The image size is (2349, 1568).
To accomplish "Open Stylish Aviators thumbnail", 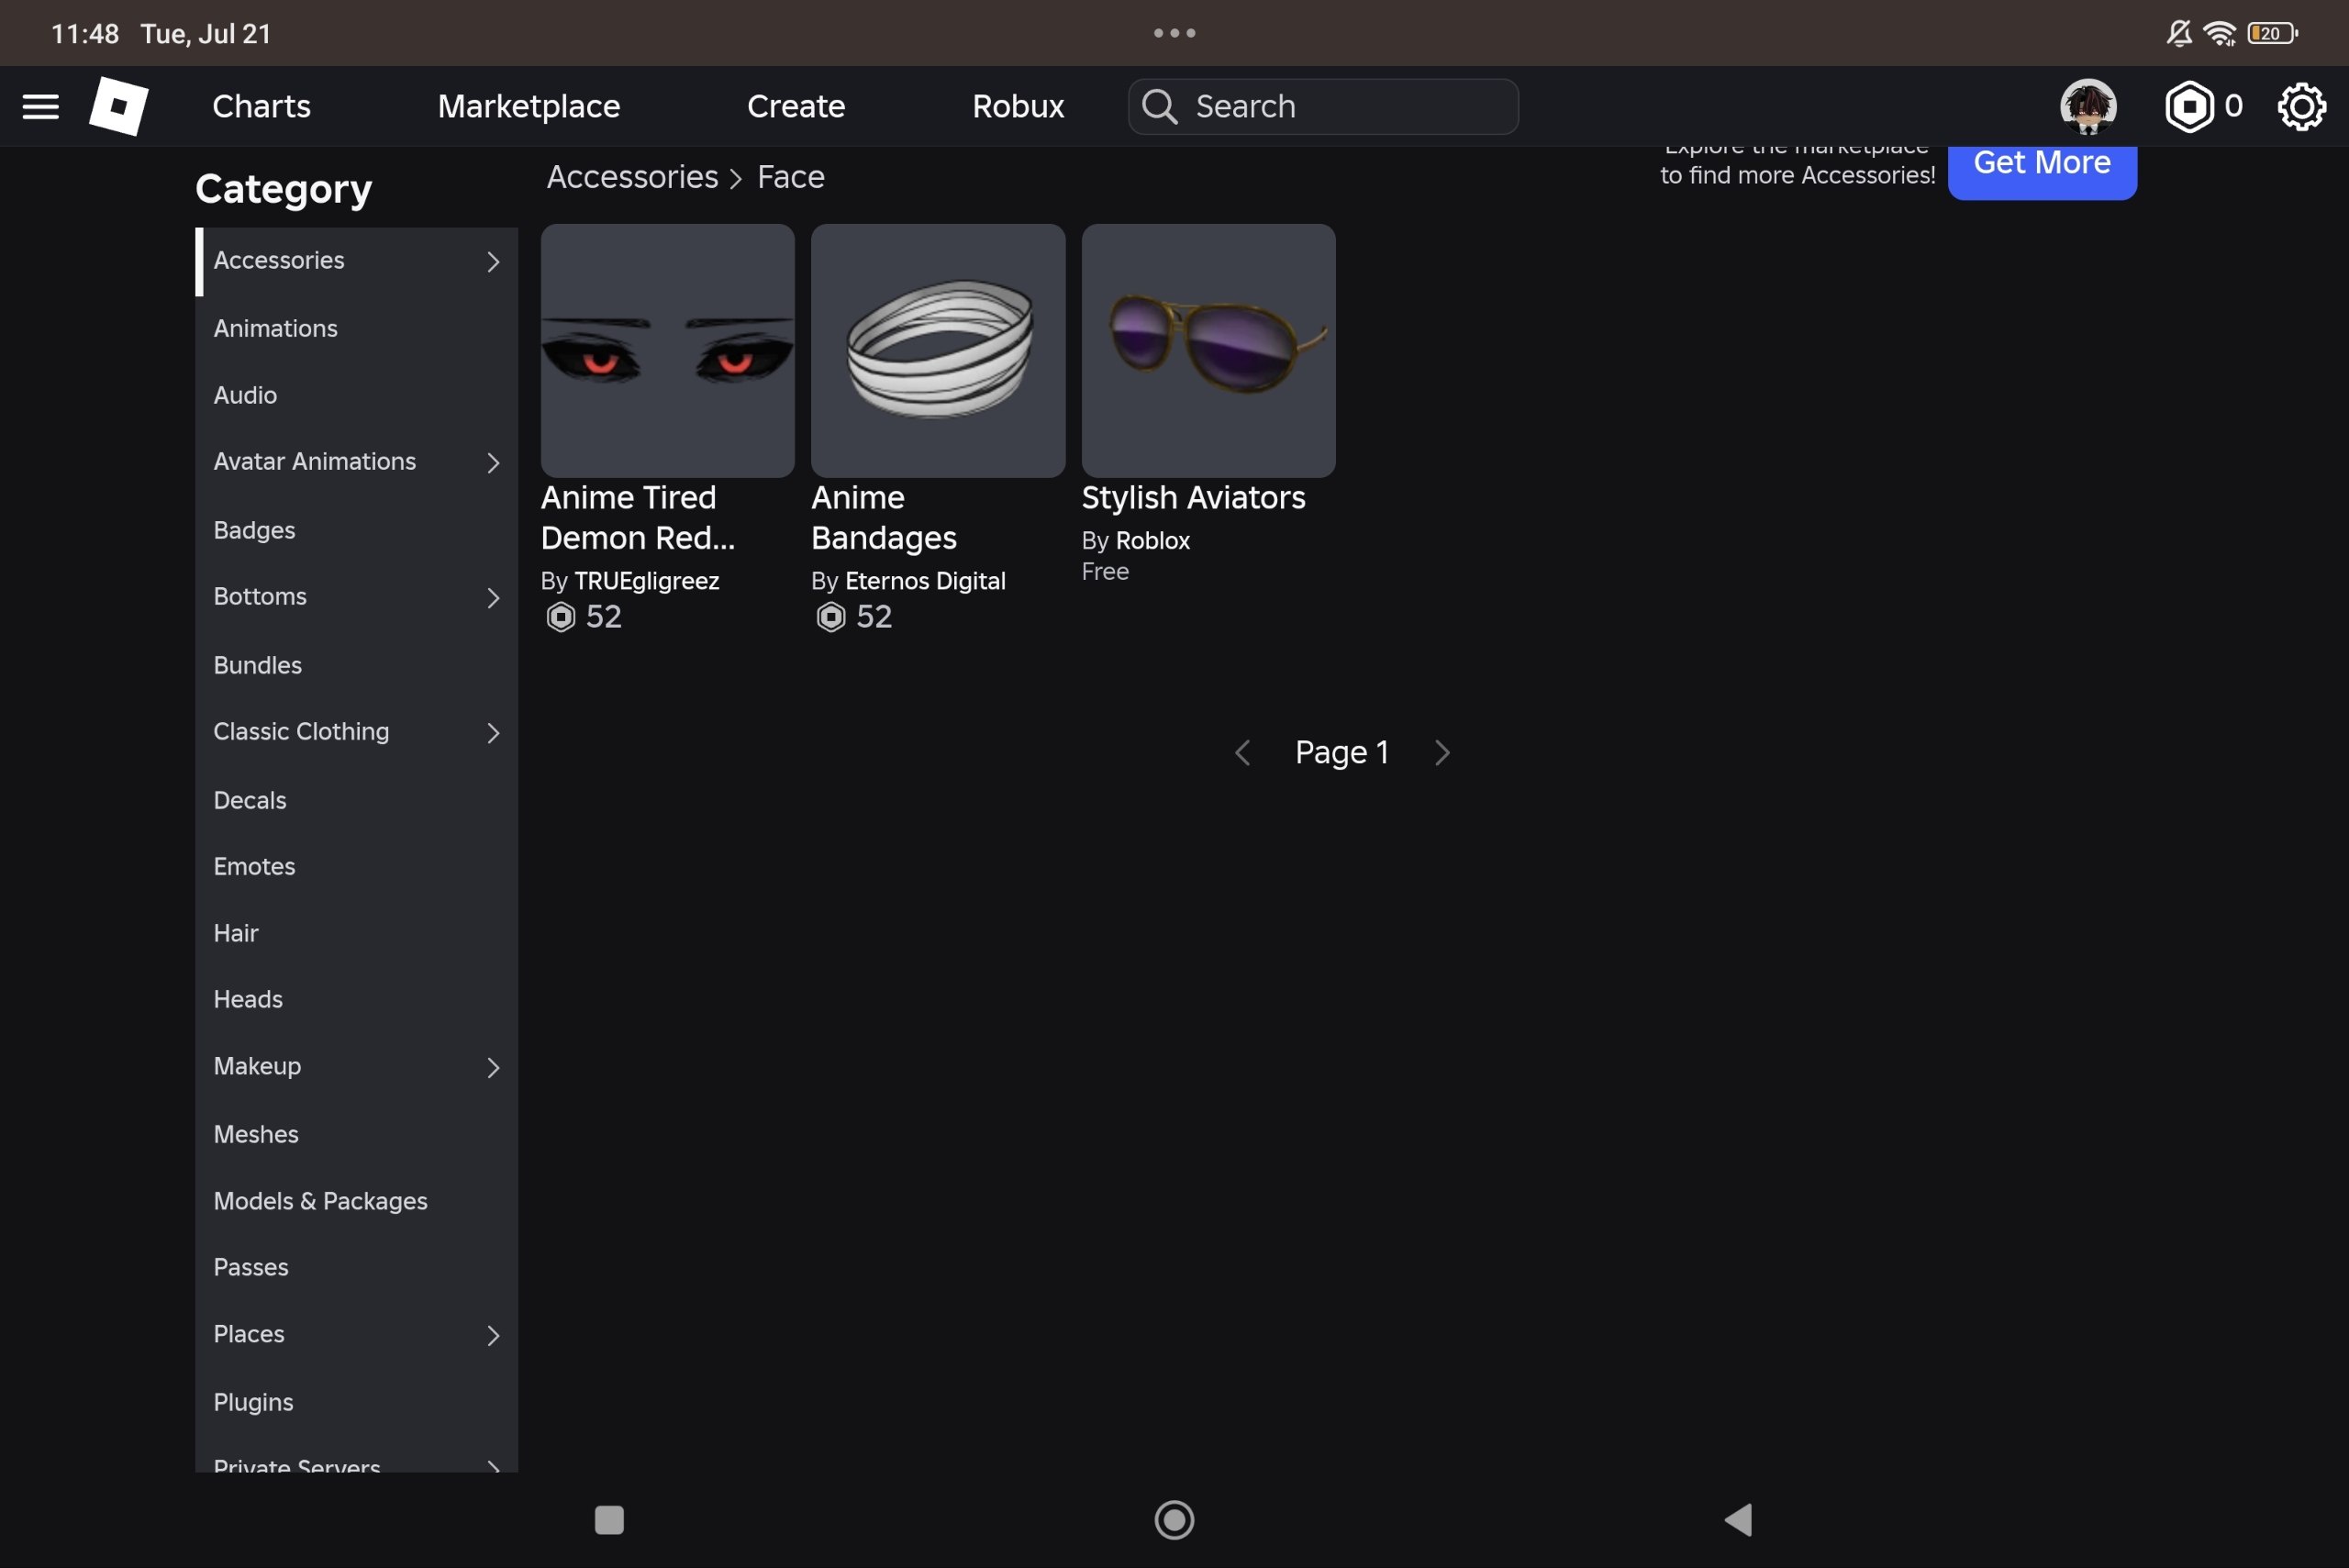I will click(1208, 351).
